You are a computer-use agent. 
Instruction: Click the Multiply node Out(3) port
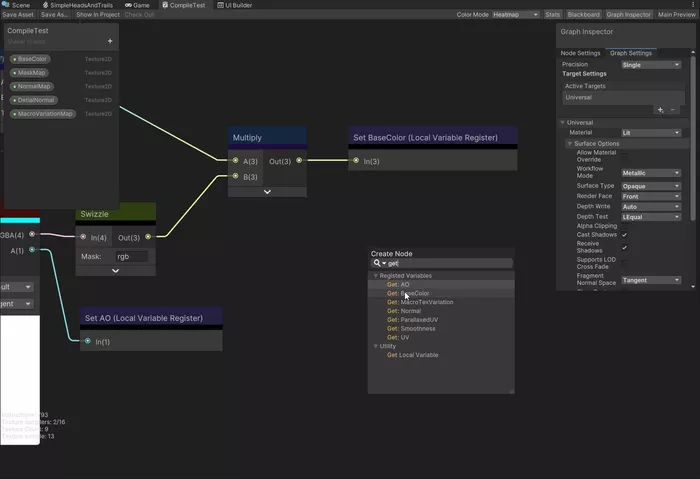click(x=299, y=160)
